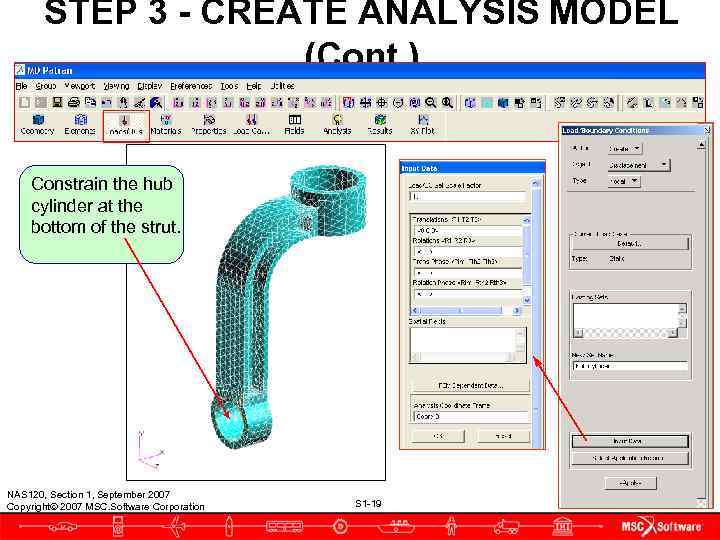Click the Load/Boundary Conditions panel scroll-up arrow
Screen dimensions: 720x540
pos(701,146)
